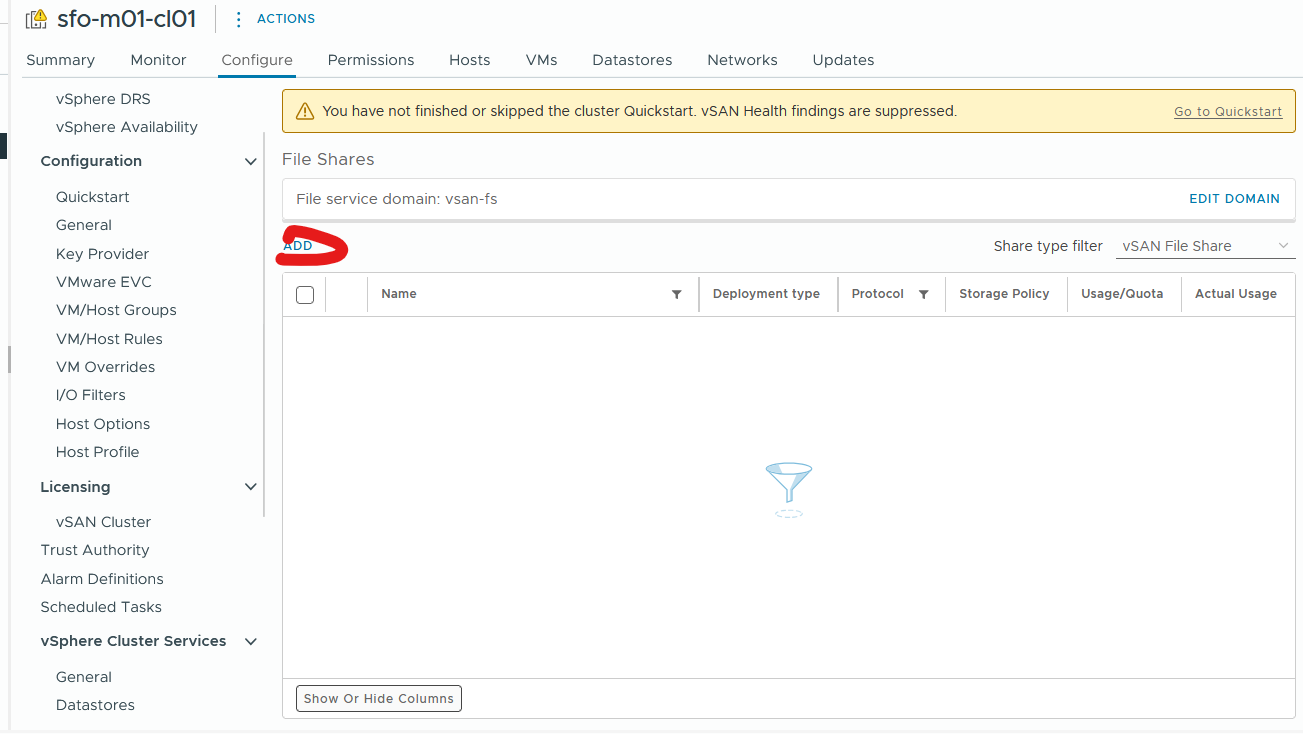The width and height of the screenshot is (1303, 734).
Task: Open the Share type filter dropdown
Action: coord(1205,246)
